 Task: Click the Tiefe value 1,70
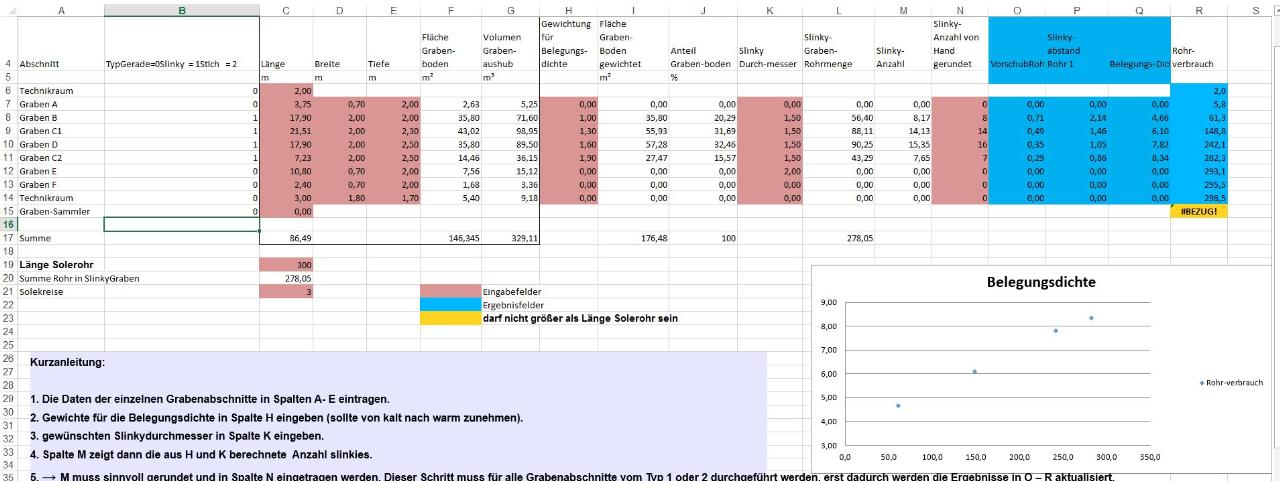pos(393,198)
